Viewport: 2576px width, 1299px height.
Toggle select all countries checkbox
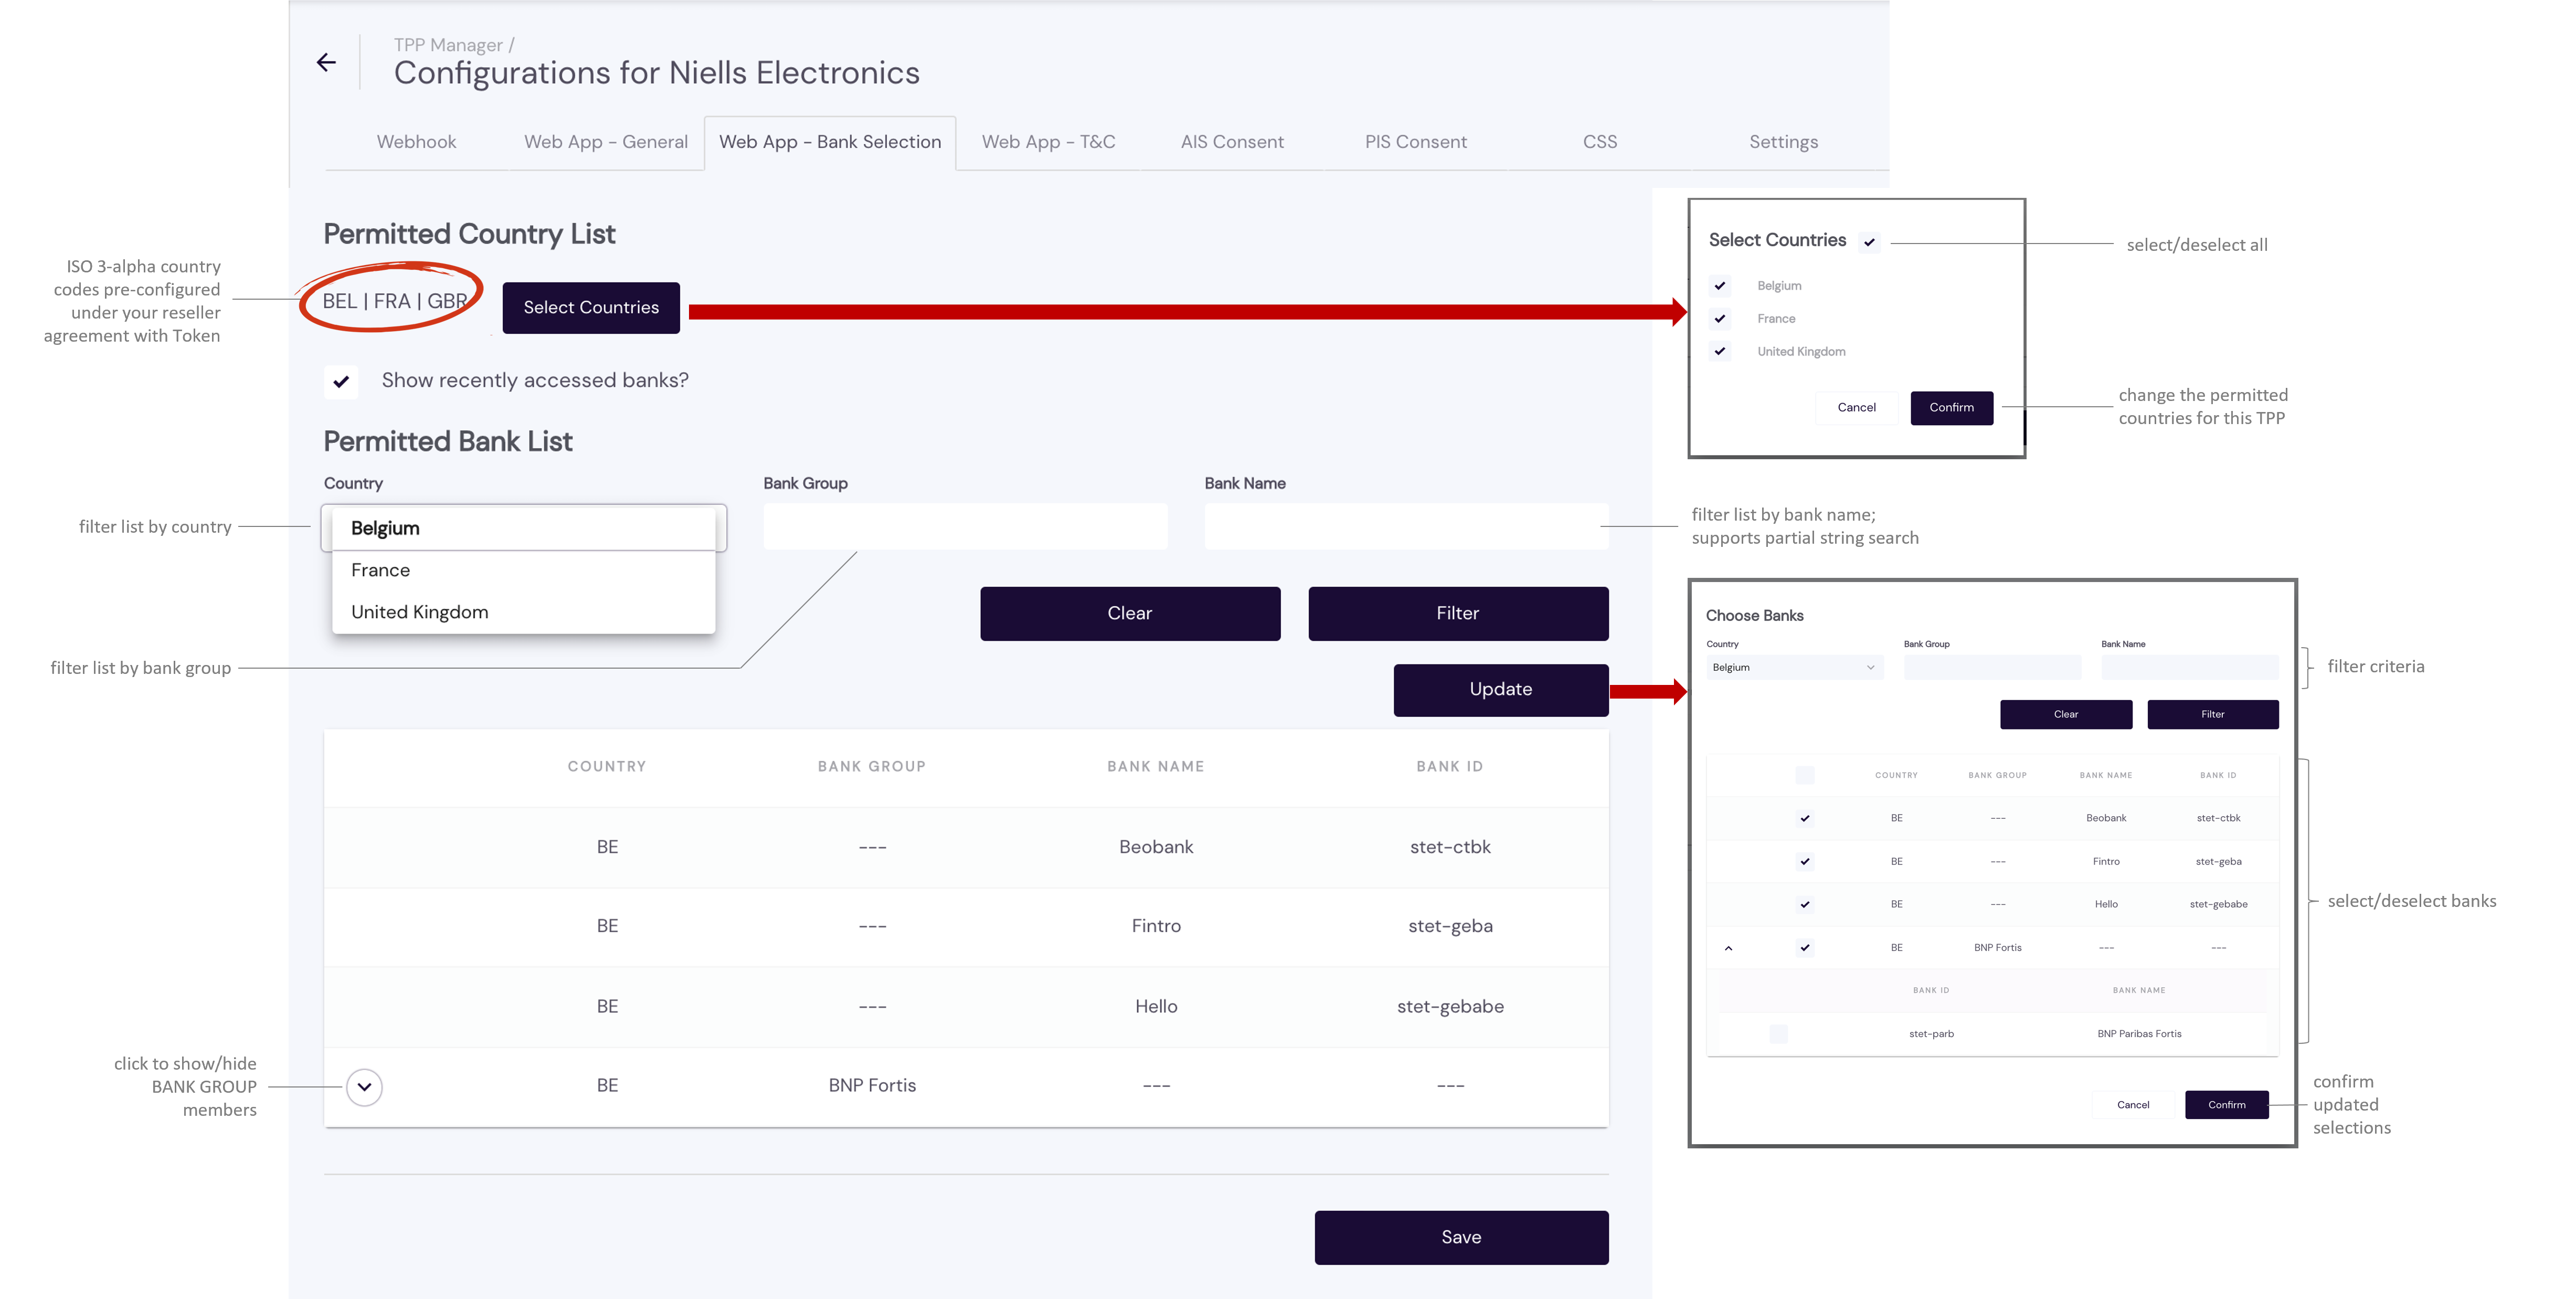(x=1869, y=242)
